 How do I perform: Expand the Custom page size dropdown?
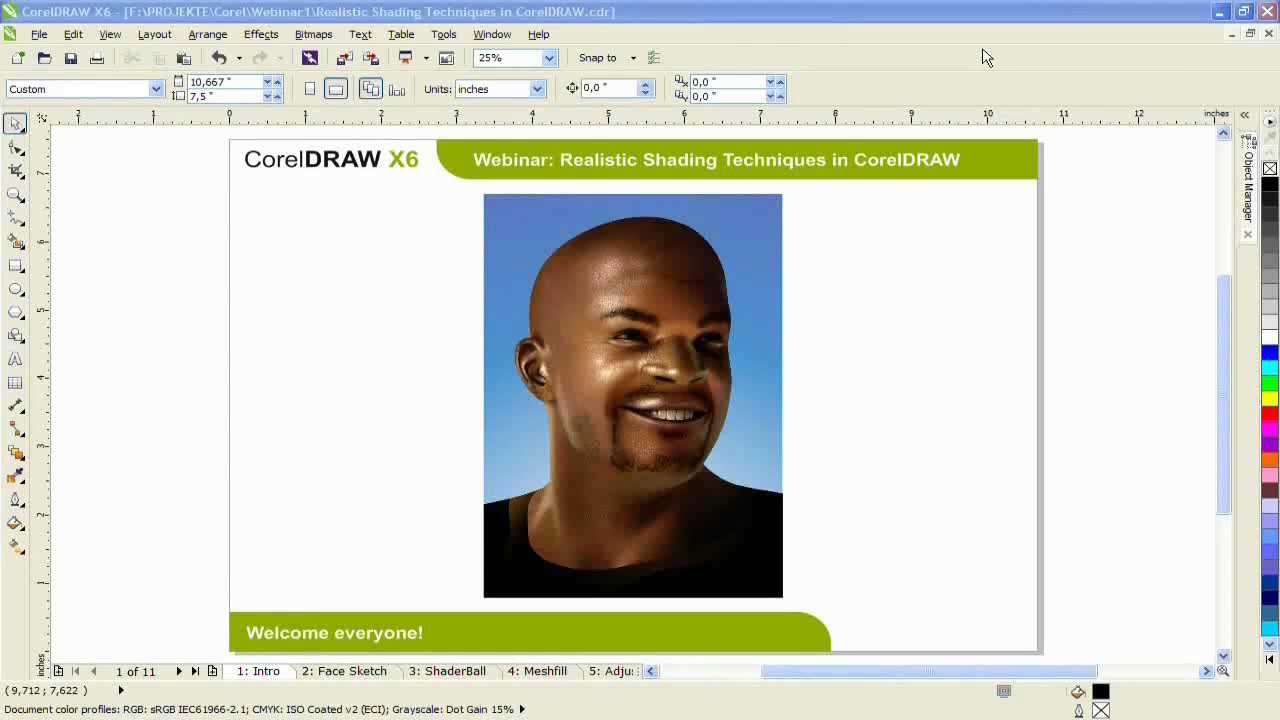pos(156,89)
